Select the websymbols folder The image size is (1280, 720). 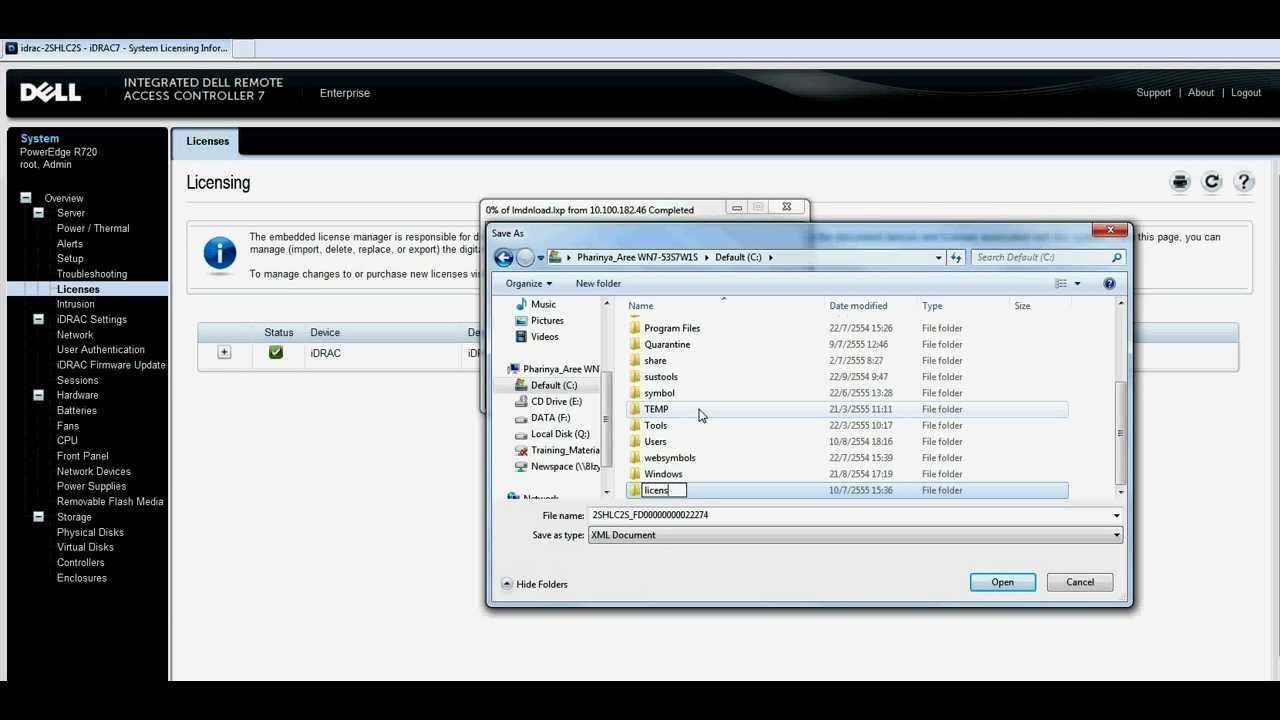click(x=670, y=458)
